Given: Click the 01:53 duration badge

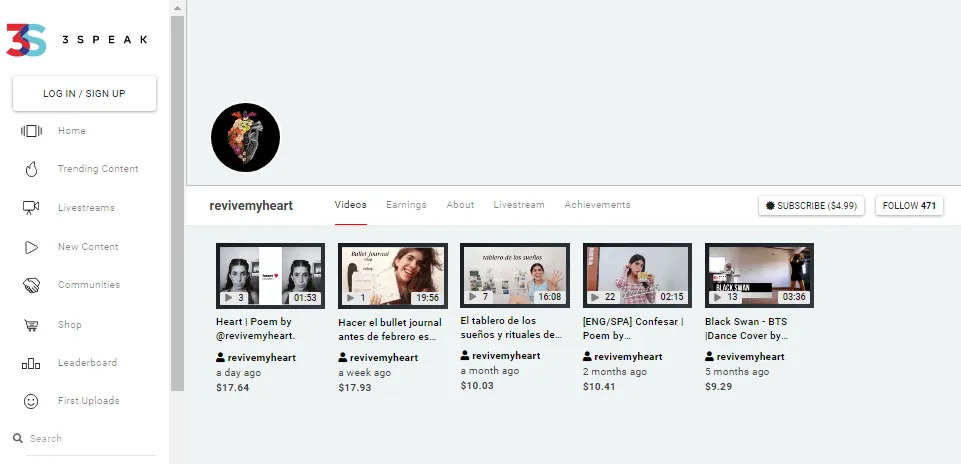Looking at the screenshot, I should click(x=305, y=297).
